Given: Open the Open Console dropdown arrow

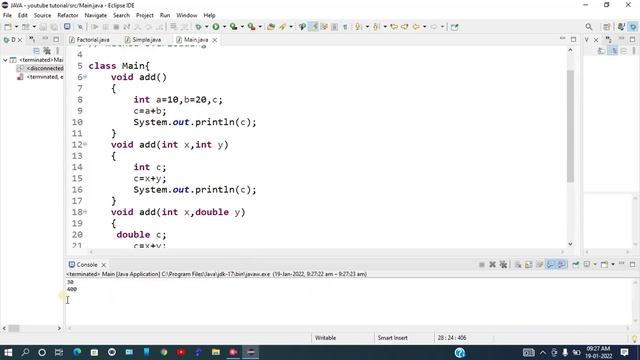Looking at the screenshot, I should coord(613,264).
